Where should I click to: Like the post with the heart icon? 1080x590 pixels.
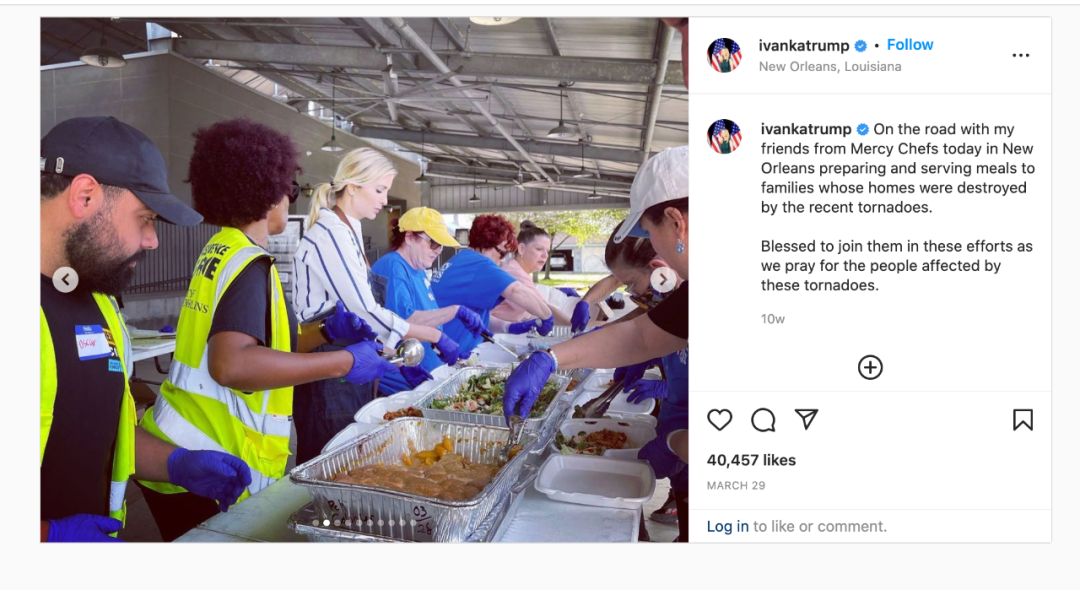pyautogui.click(x=720, y=419)
